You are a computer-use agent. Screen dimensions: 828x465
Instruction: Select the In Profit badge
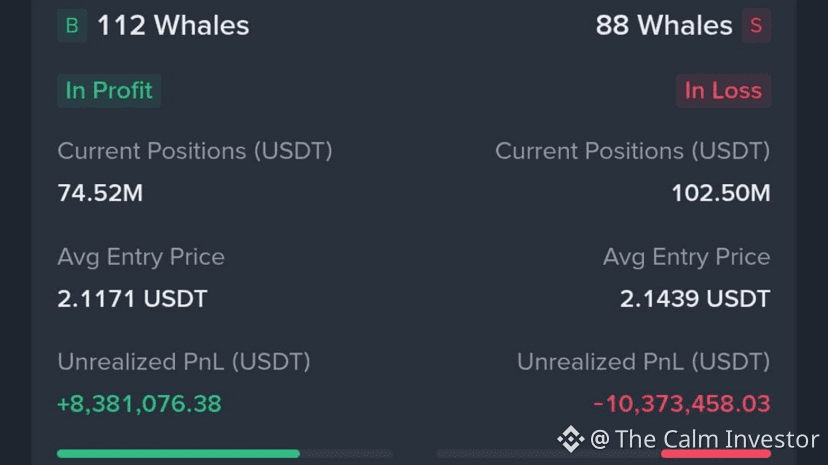click(x=109, y=90)
